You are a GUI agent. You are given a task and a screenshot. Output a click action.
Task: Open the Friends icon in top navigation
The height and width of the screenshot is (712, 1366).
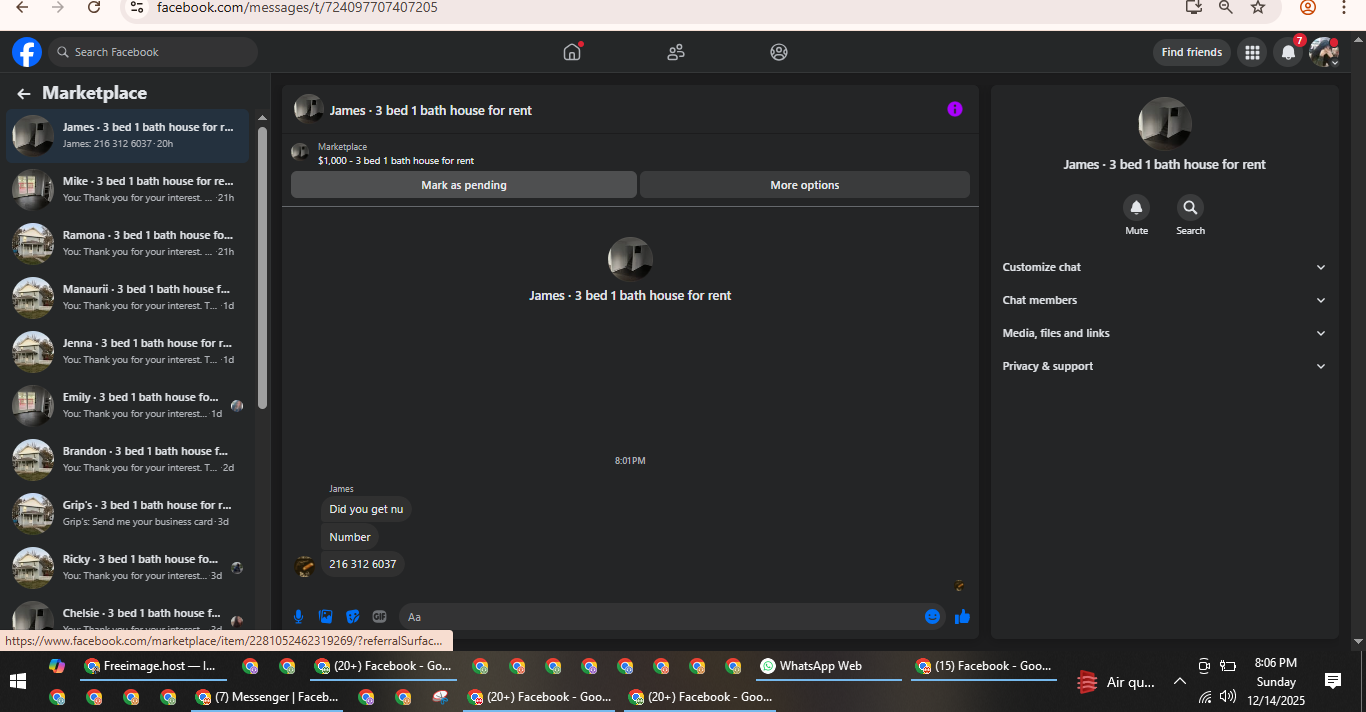click(676, 52)
